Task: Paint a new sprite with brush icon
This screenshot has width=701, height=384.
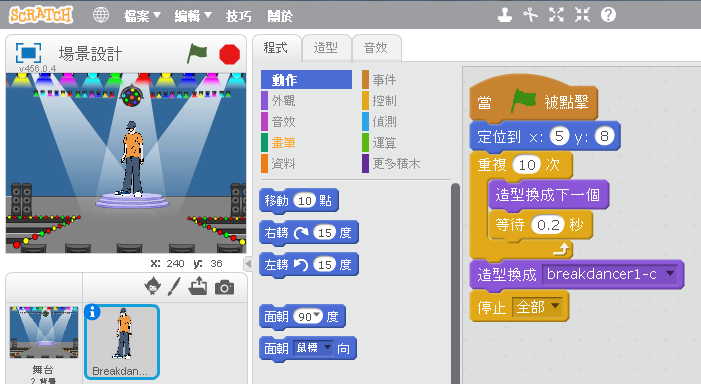Action: pyautogui.click(x=174, y=287)
